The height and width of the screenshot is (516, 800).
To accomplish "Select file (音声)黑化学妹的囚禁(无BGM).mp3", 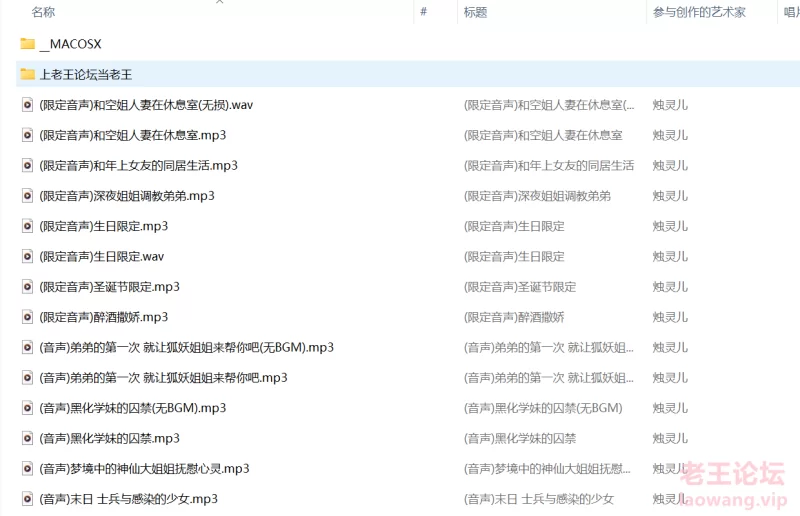I will tap(133, 408).
